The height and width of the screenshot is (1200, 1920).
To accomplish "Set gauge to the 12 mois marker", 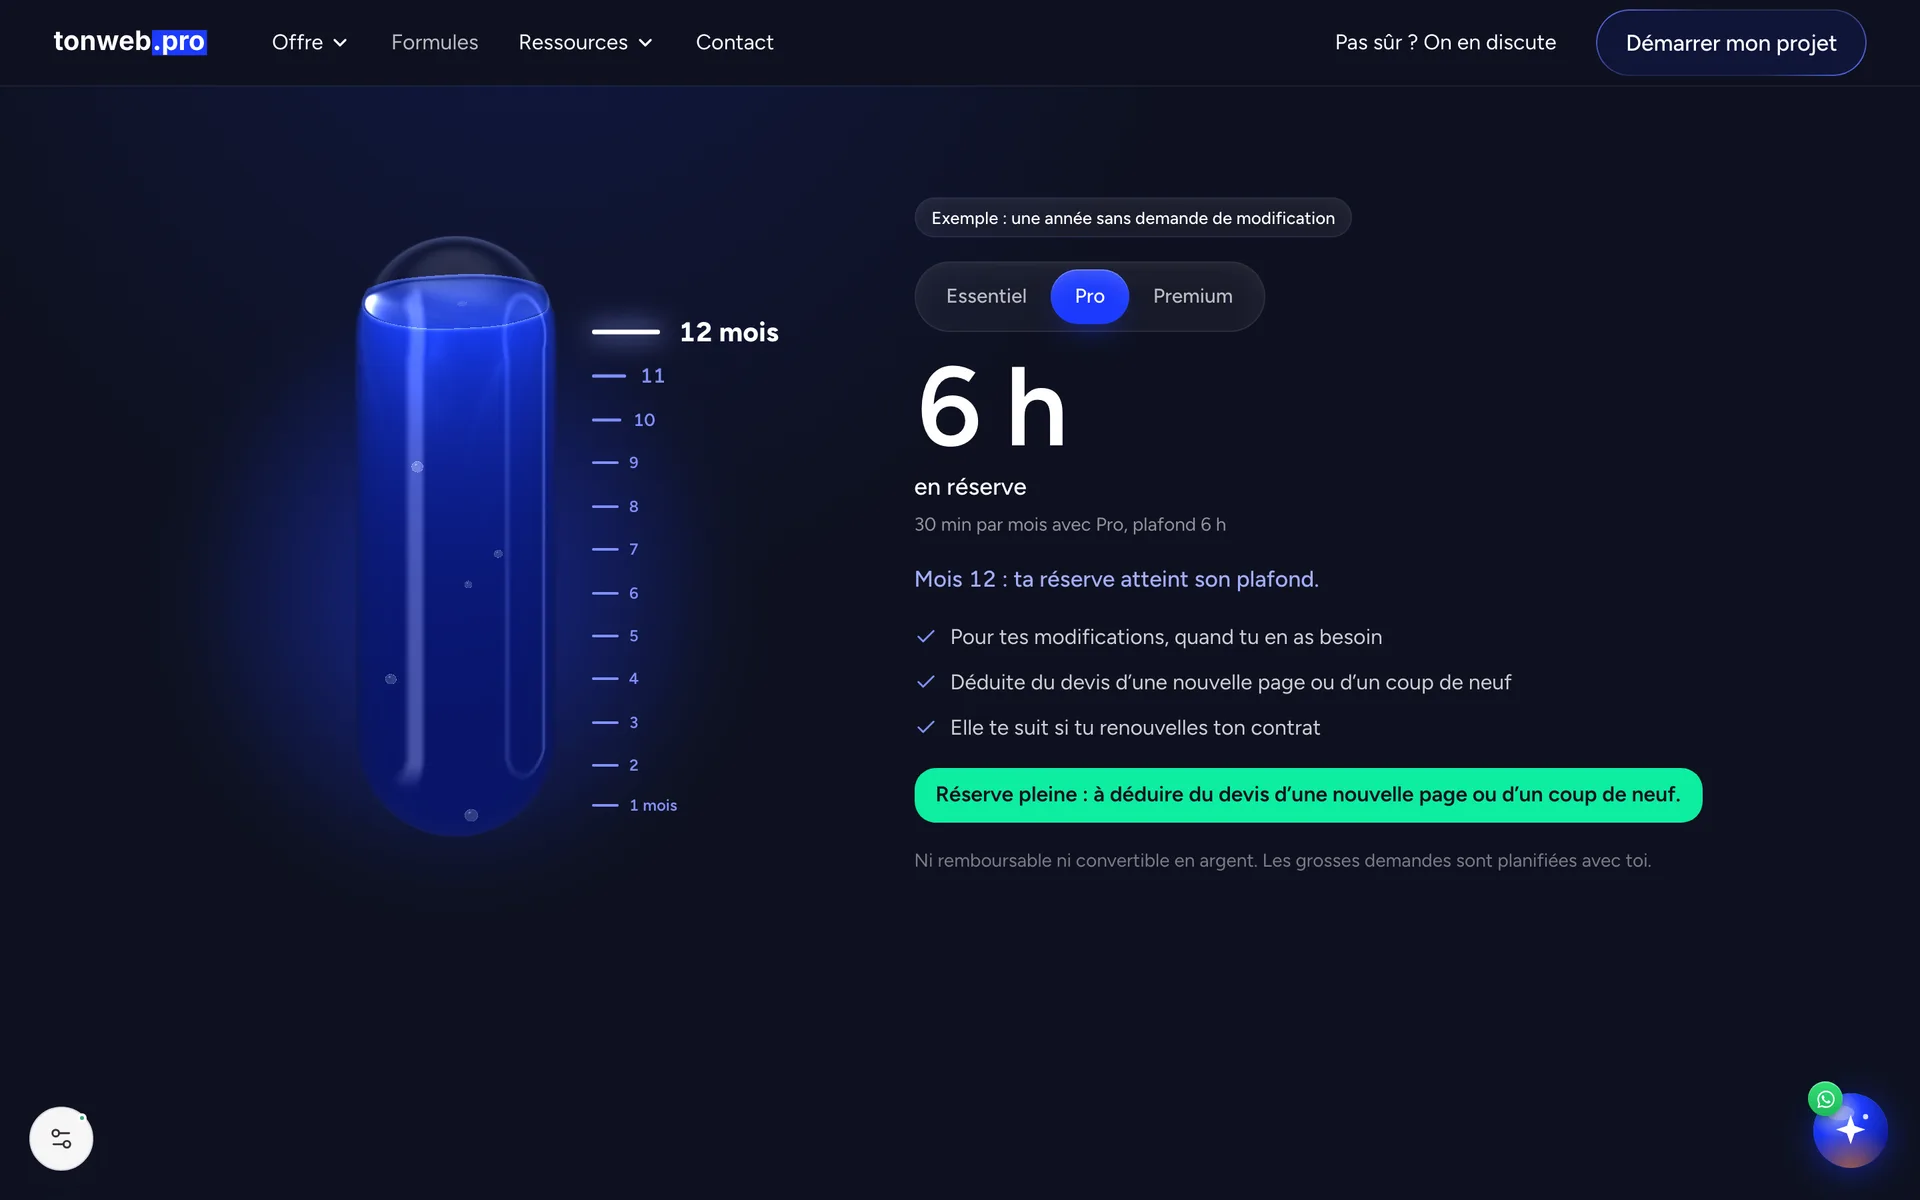I will pyautogui.click(x=685, y=332).
